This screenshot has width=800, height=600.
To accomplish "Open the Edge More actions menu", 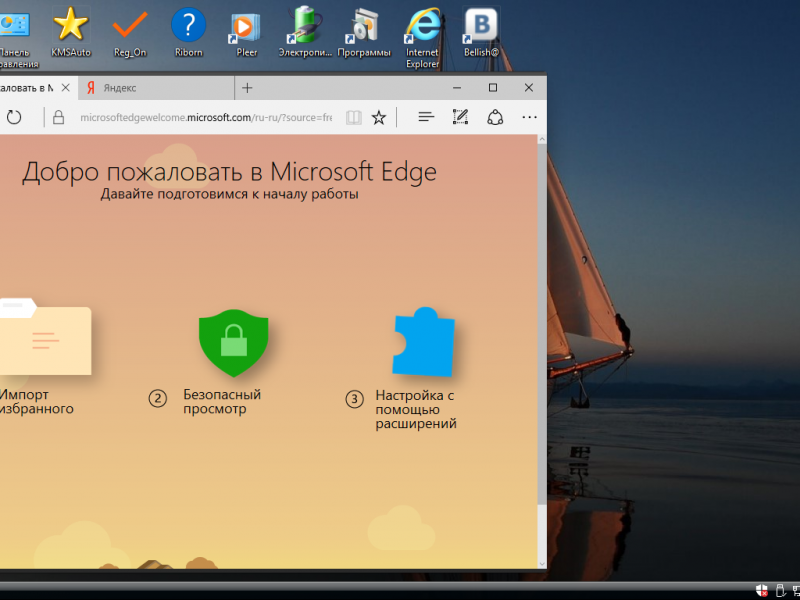I will 530,117.
